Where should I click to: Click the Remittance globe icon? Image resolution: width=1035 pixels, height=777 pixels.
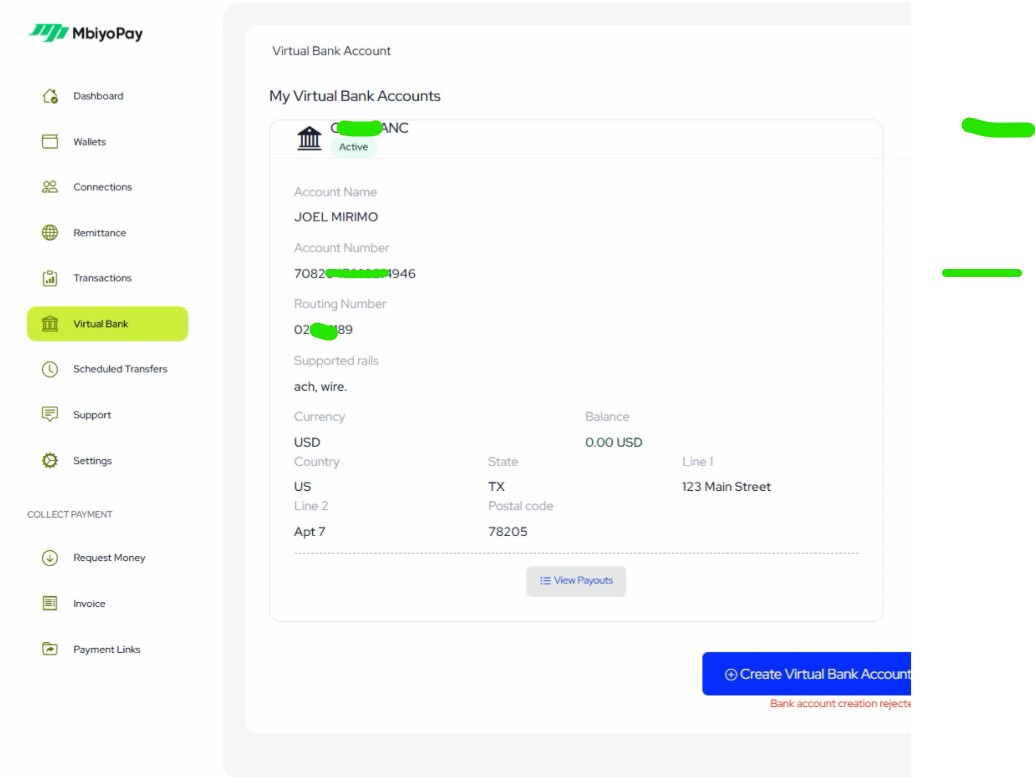click(x=50, y=233)
